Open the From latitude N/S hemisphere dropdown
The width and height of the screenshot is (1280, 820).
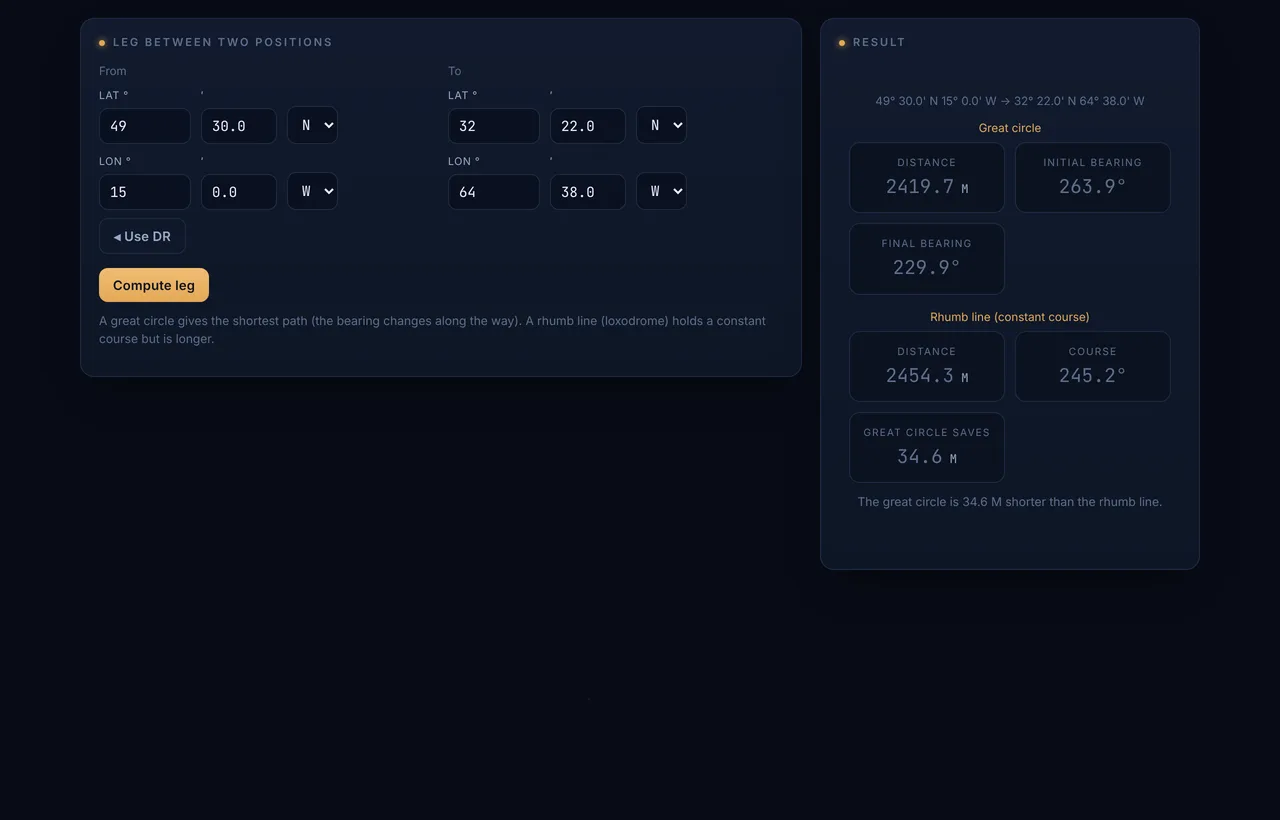pyautogui.click(x=312, y=125)
